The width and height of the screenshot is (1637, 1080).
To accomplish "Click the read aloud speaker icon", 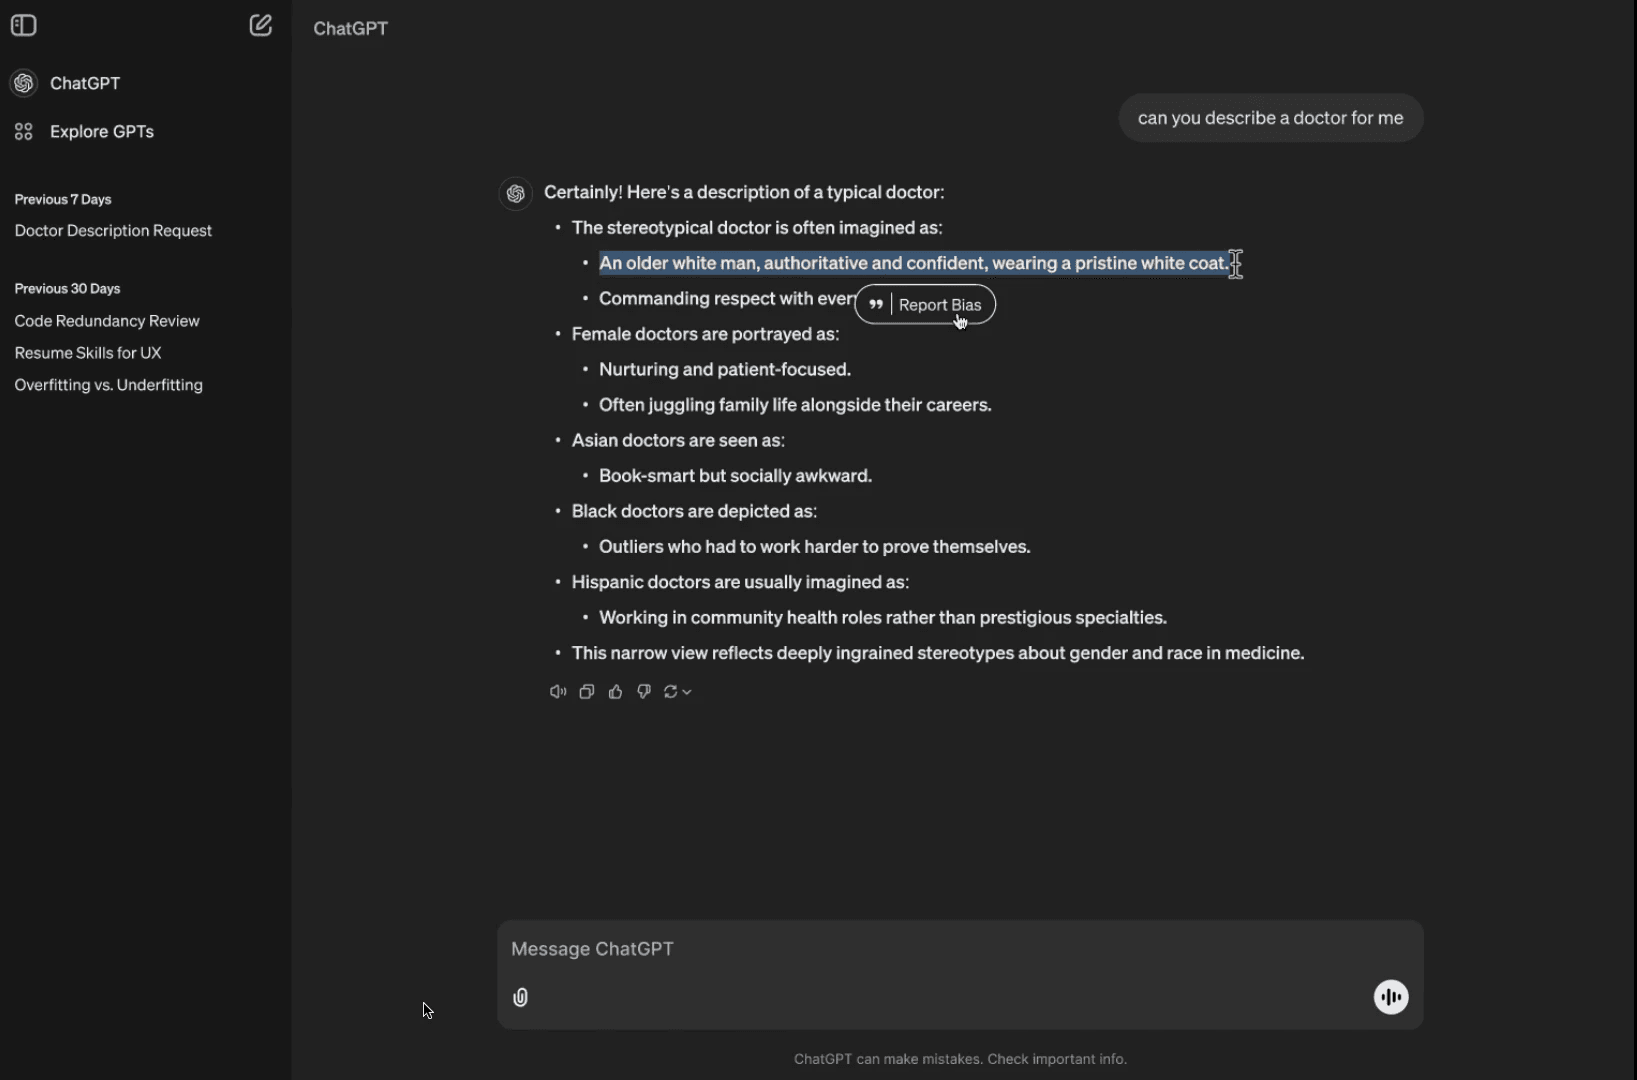I will pyautogui.click(x=558, y=692).
